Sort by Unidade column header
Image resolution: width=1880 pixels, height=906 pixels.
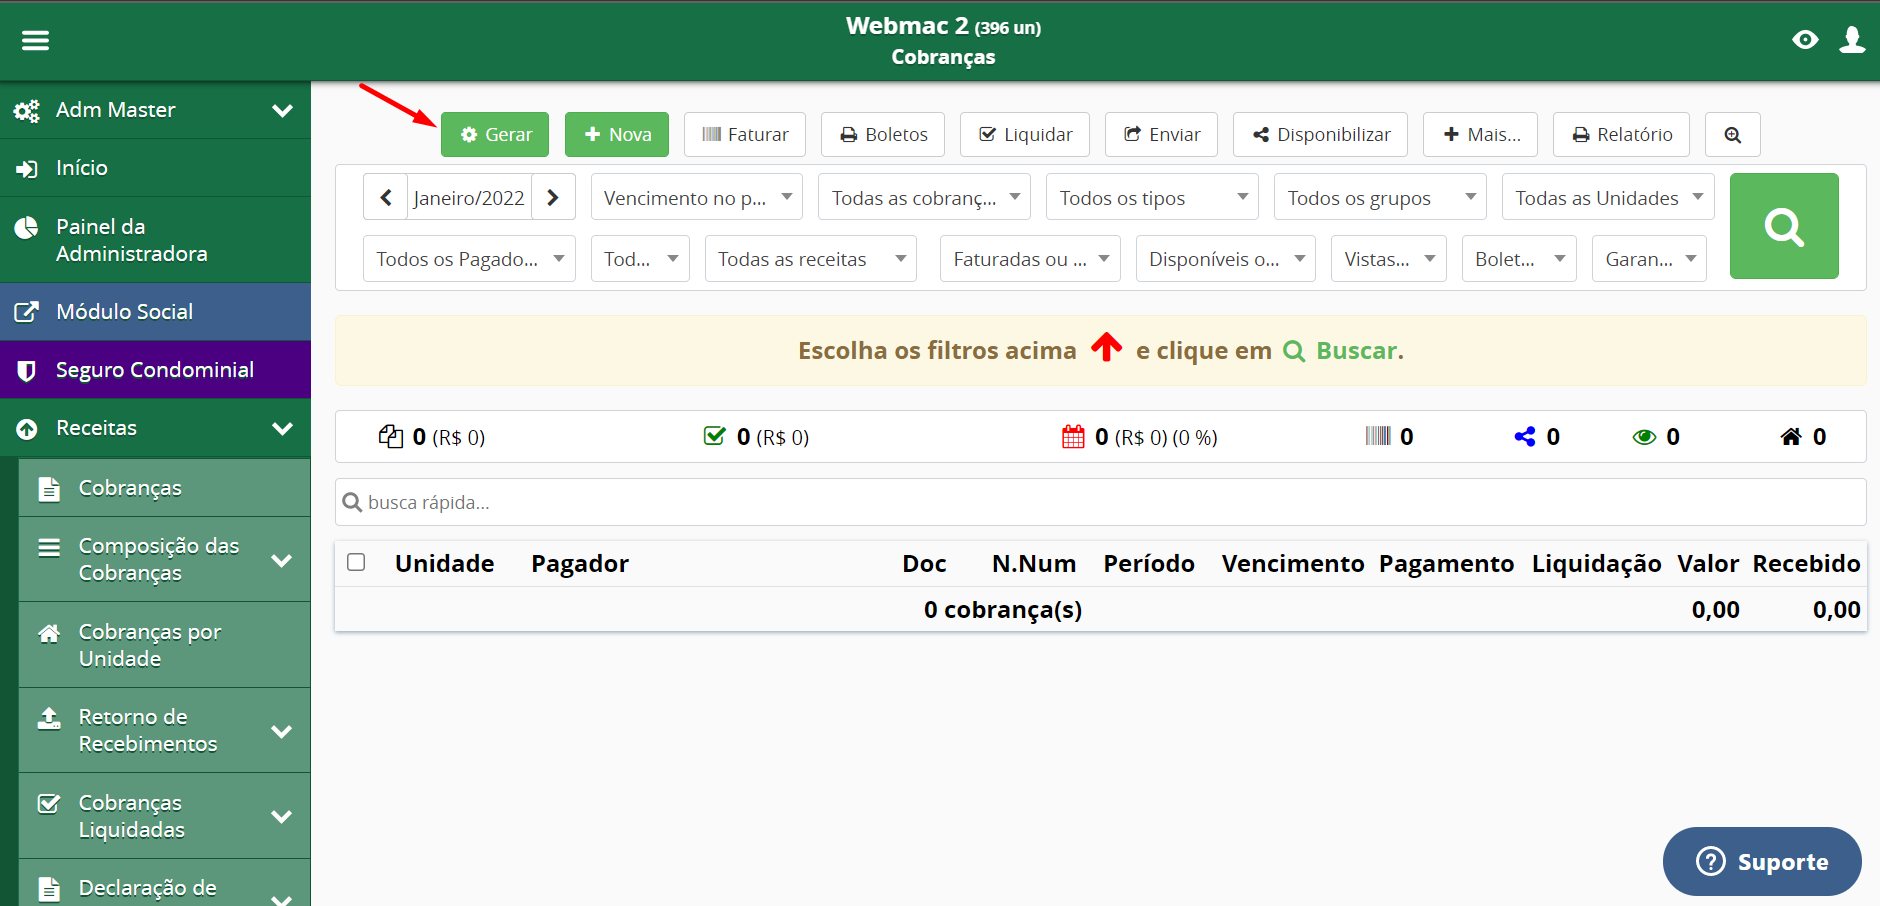[444, 563]
